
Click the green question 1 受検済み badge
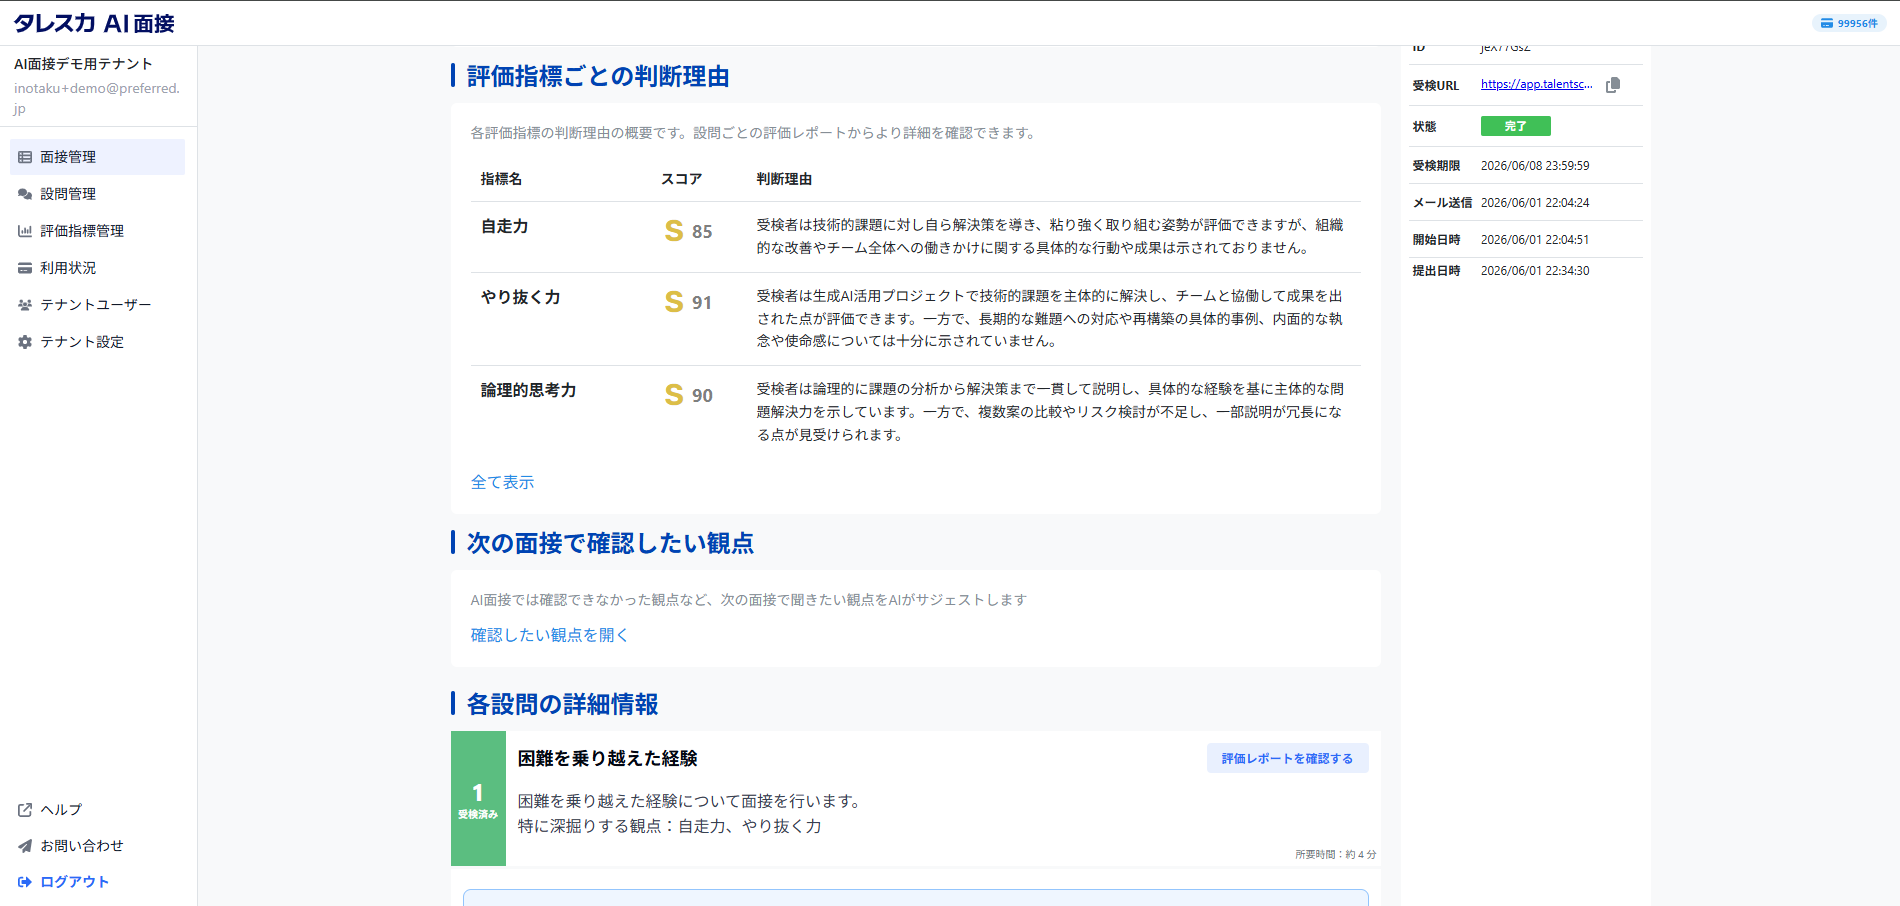(x=478, y=798)
